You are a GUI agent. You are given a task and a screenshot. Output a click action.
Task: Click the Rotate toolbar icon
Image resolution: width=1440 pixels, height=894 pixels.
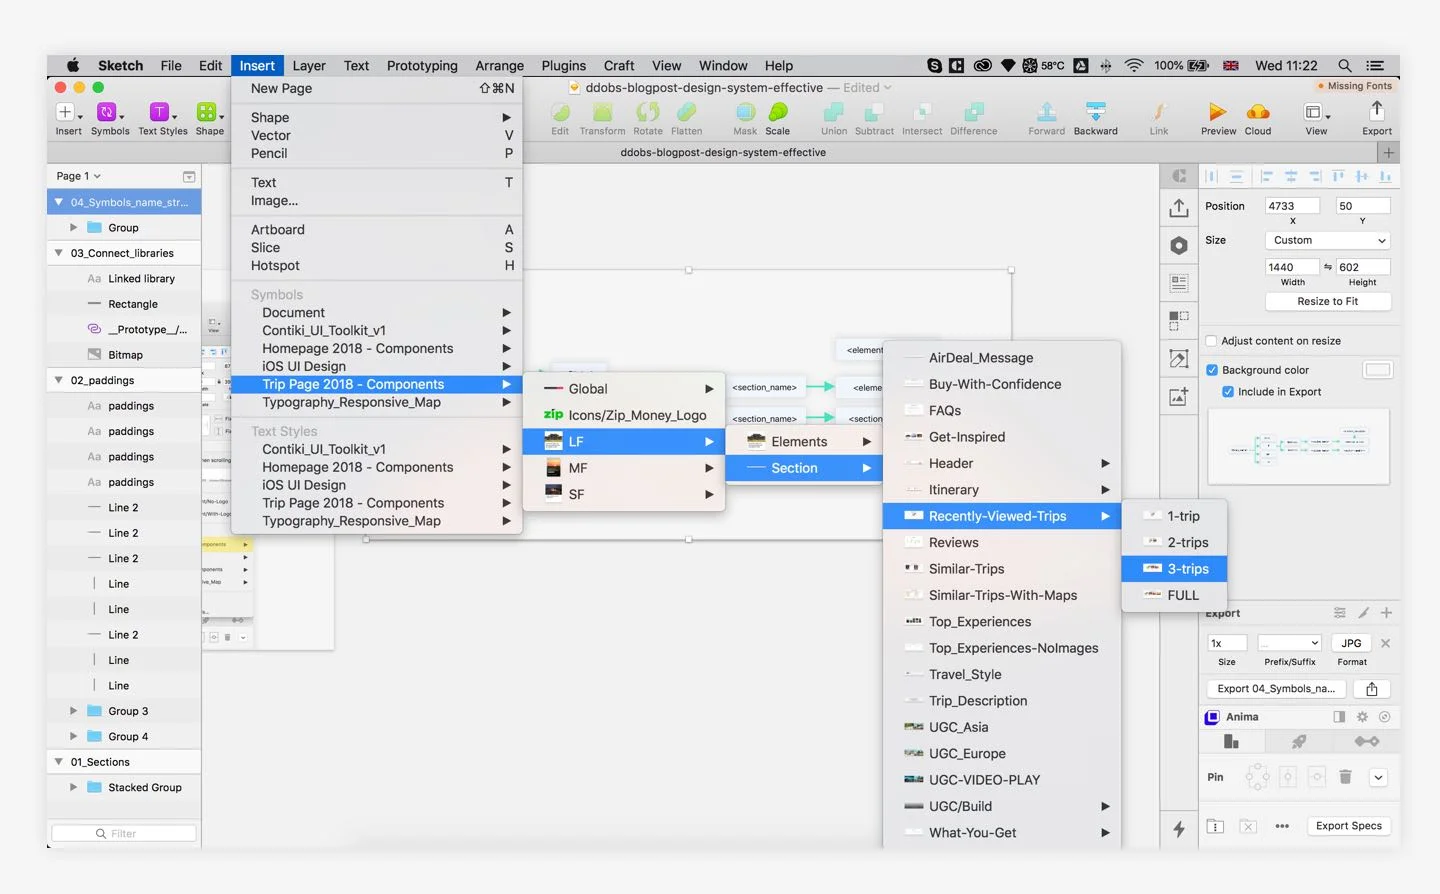coord(648,113)
